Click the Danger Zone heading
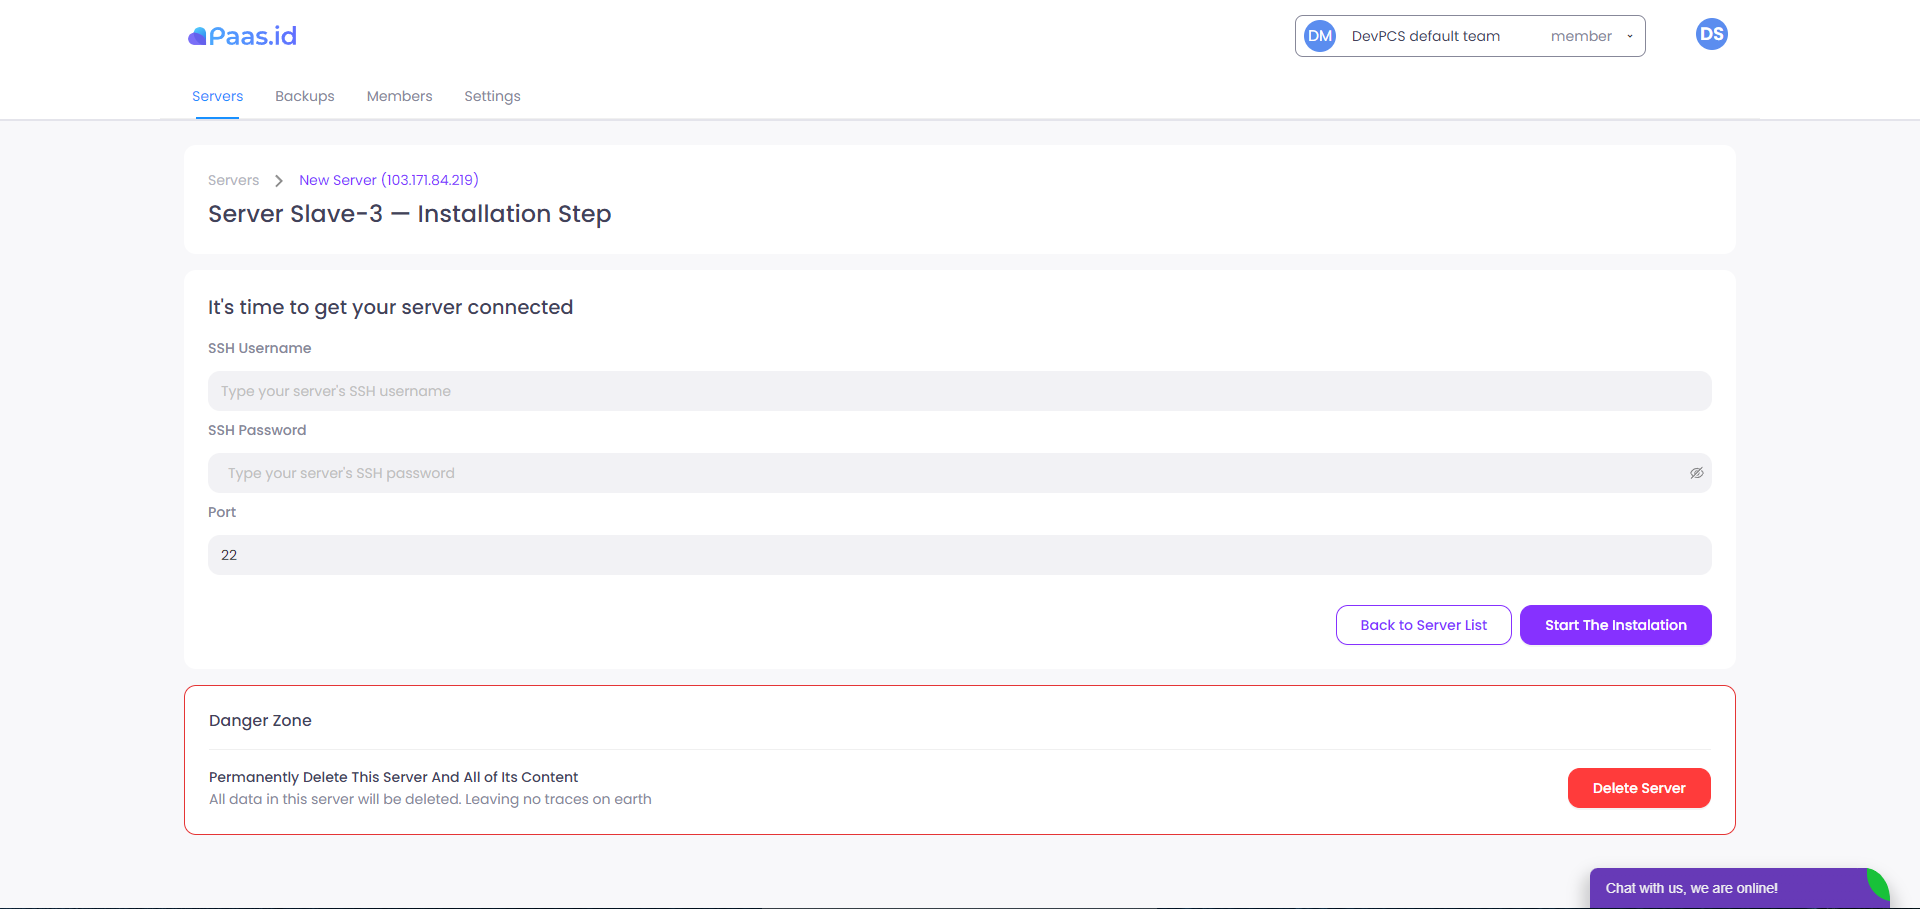Screen dimensions: 1920x909 (260, 720)
